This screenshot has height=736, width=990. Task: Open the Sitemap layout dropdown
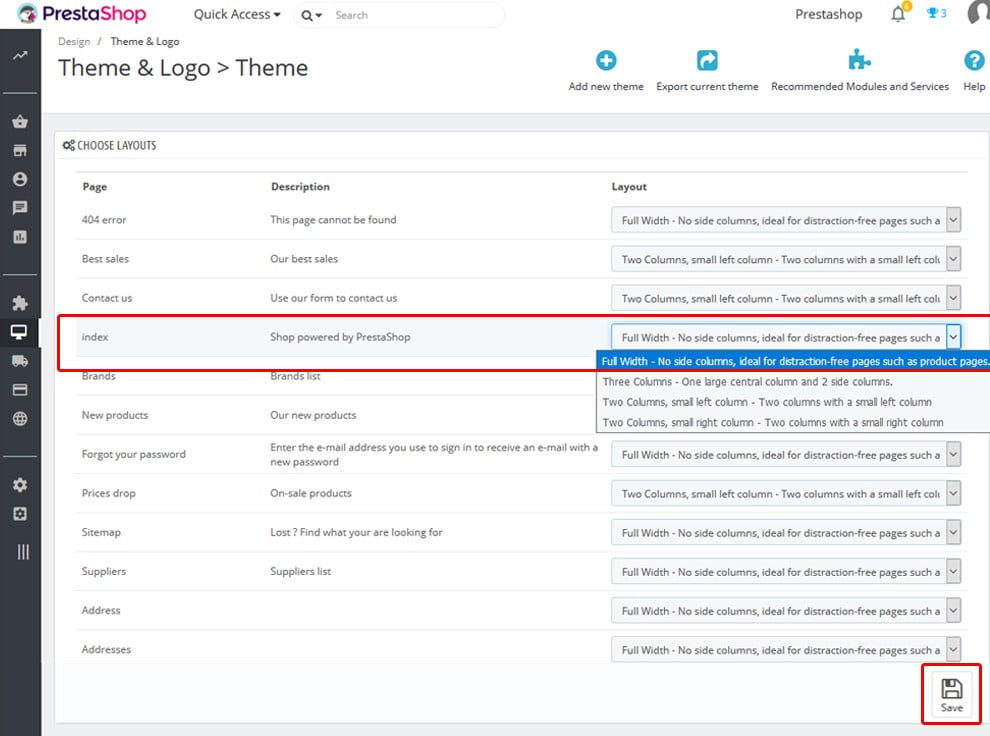(x=786, y=533)
